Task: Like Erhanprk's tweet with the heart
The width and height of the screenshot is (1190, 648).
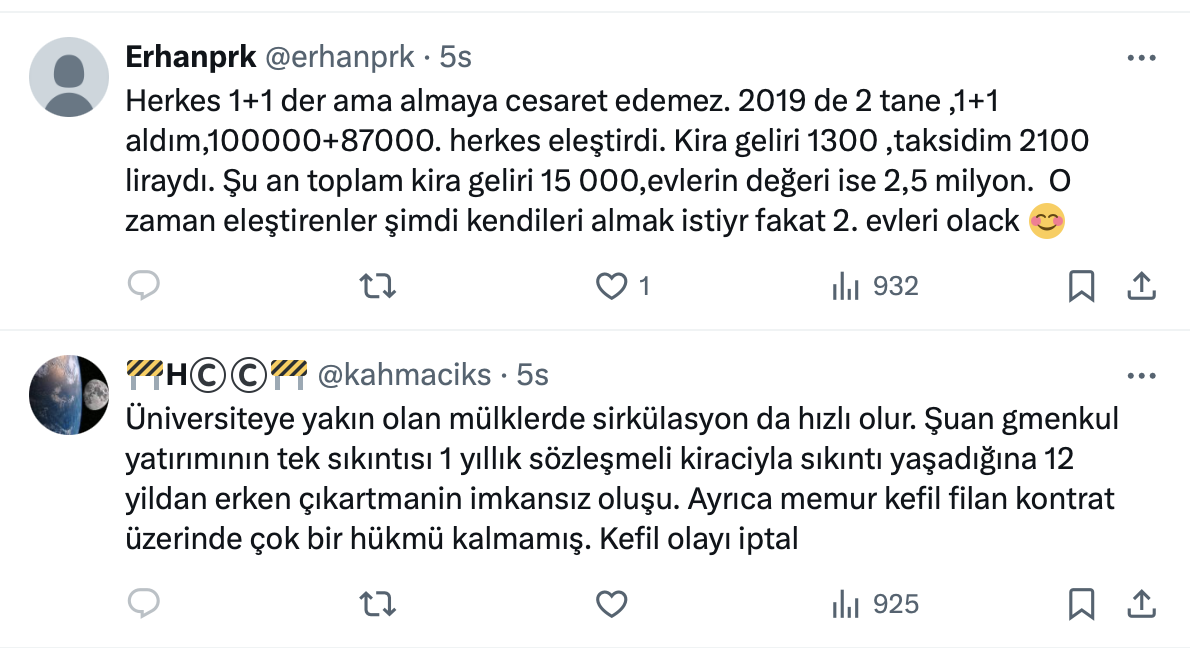Action: click(611, 287)
